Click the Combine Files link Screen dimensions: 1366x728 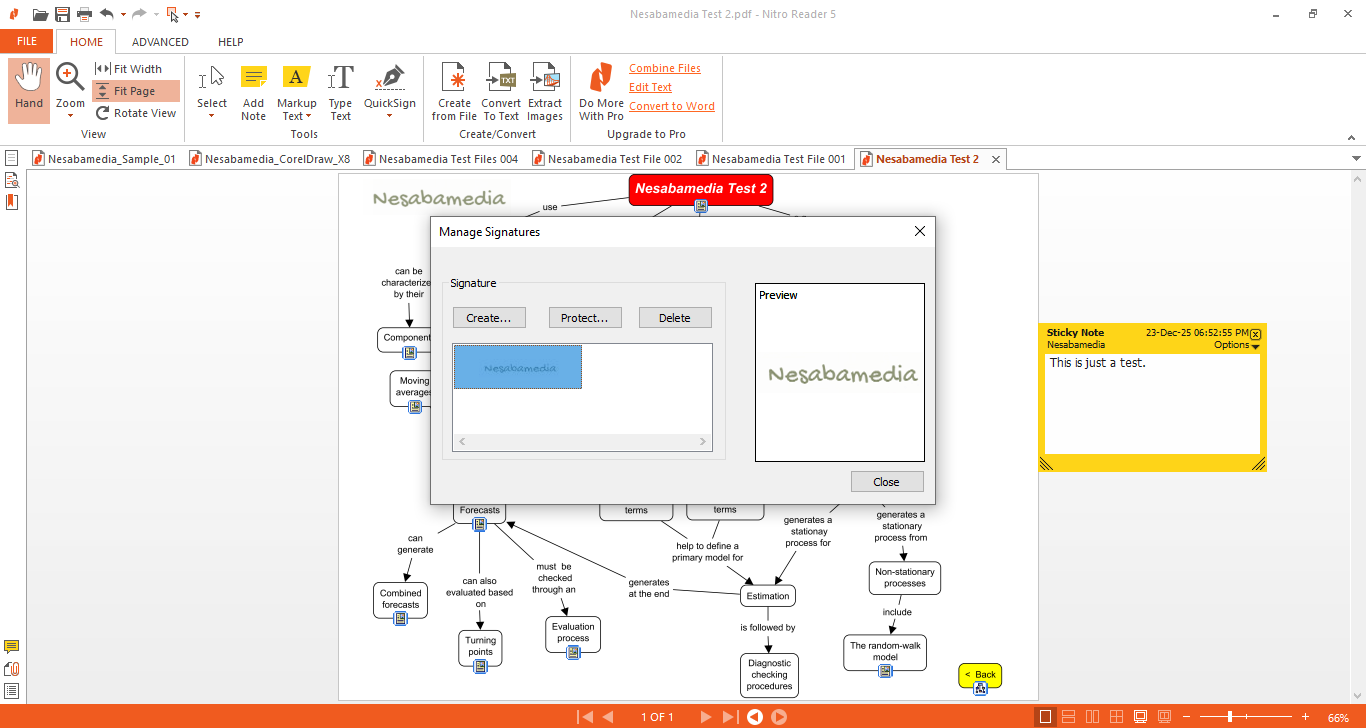(x=665, y=68)
